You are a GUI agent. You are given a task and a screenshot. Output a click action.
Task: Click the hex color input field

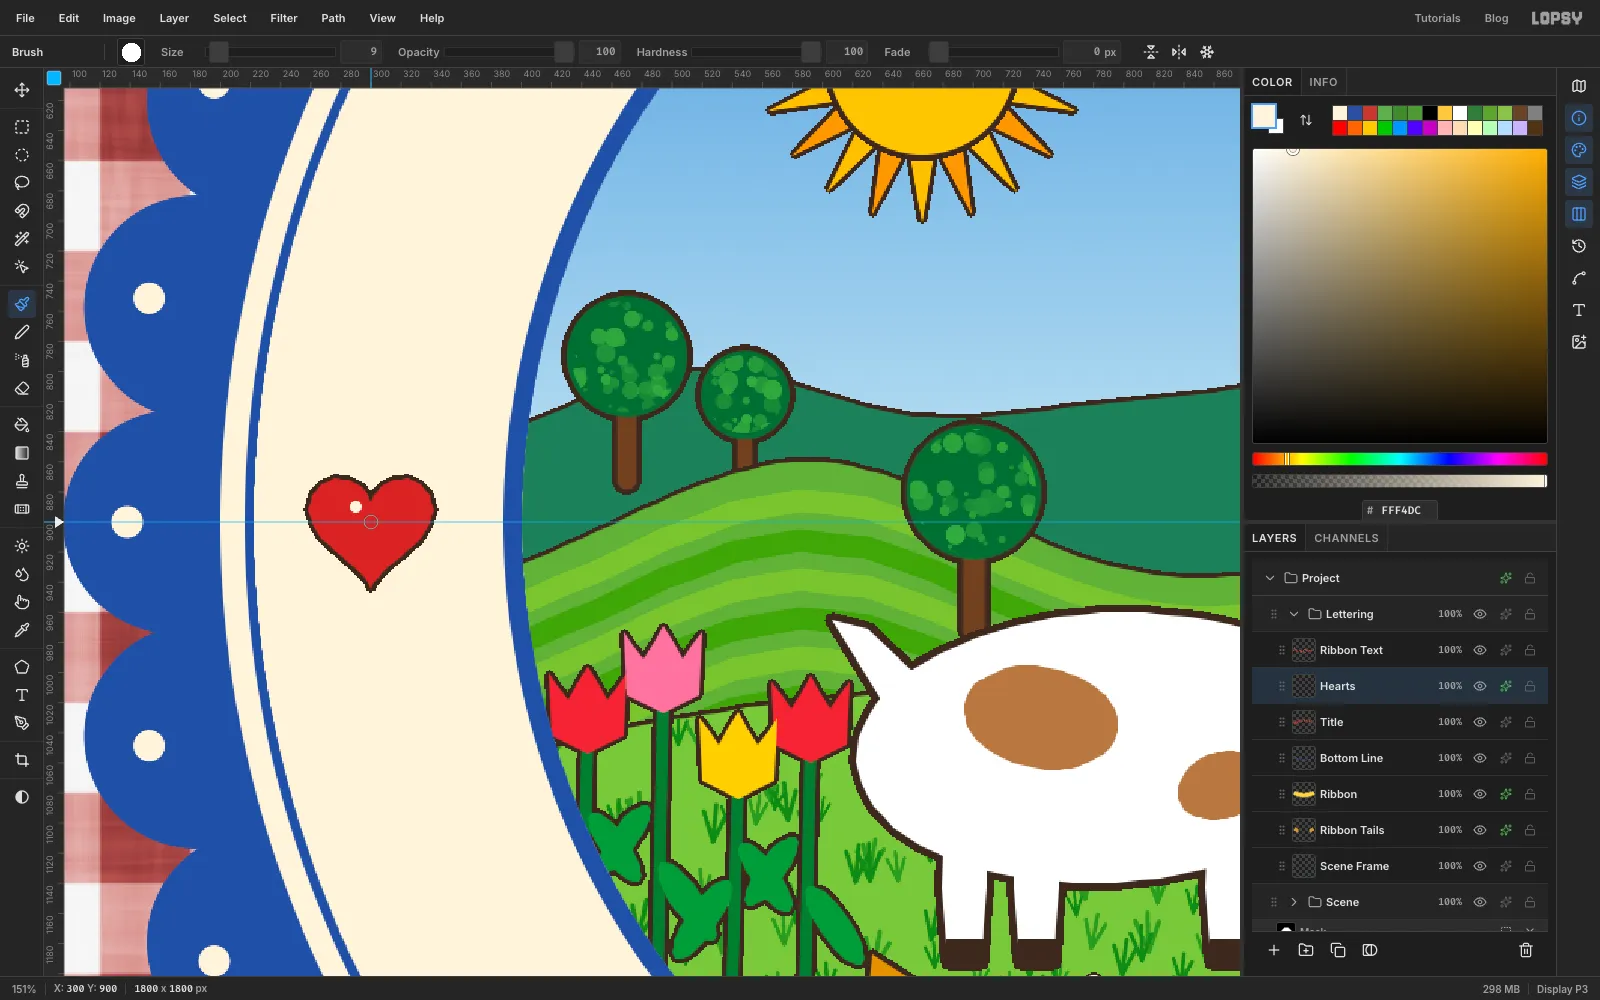click(x=1400, y=510)
